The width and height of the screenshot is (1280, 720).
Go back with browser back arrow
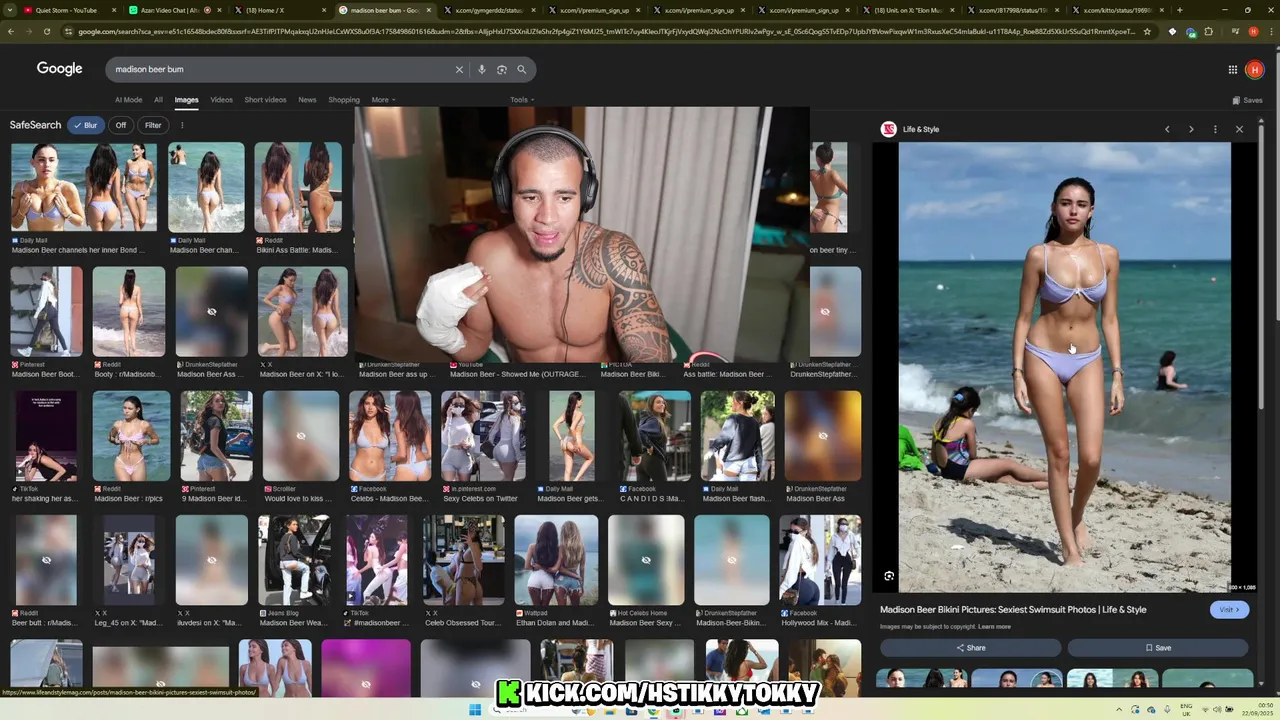click(x=10, y=31)
